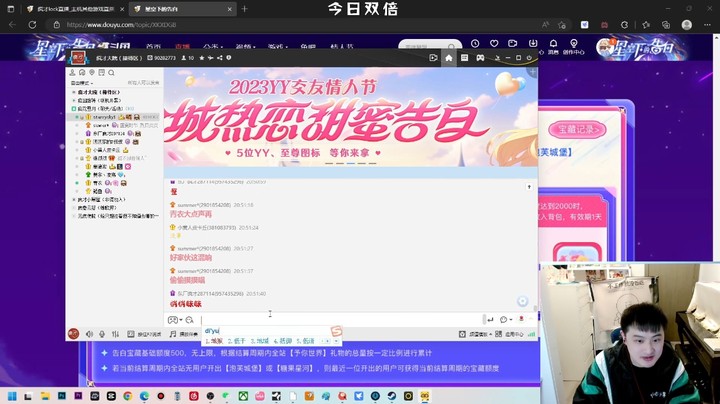Open the app center grid button

click(509, 334)
